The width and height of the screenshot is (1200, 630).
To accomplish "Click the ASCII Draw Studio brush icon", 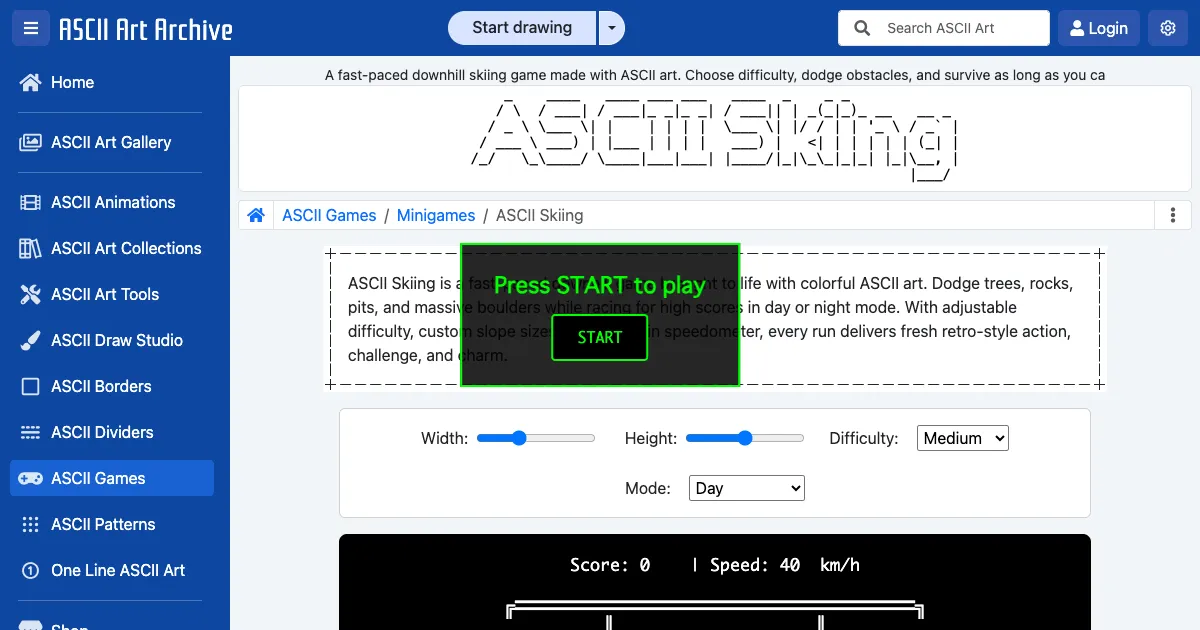I will click(x=31, y=341).
